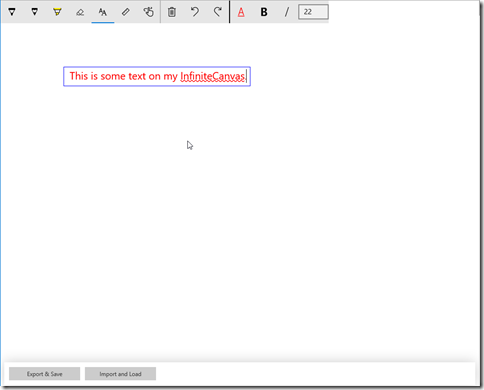Viewport: 484px width, 390px height.
Task: Click the misspelled word InfiniteCanvas
Action: click(x=213, y=76)
